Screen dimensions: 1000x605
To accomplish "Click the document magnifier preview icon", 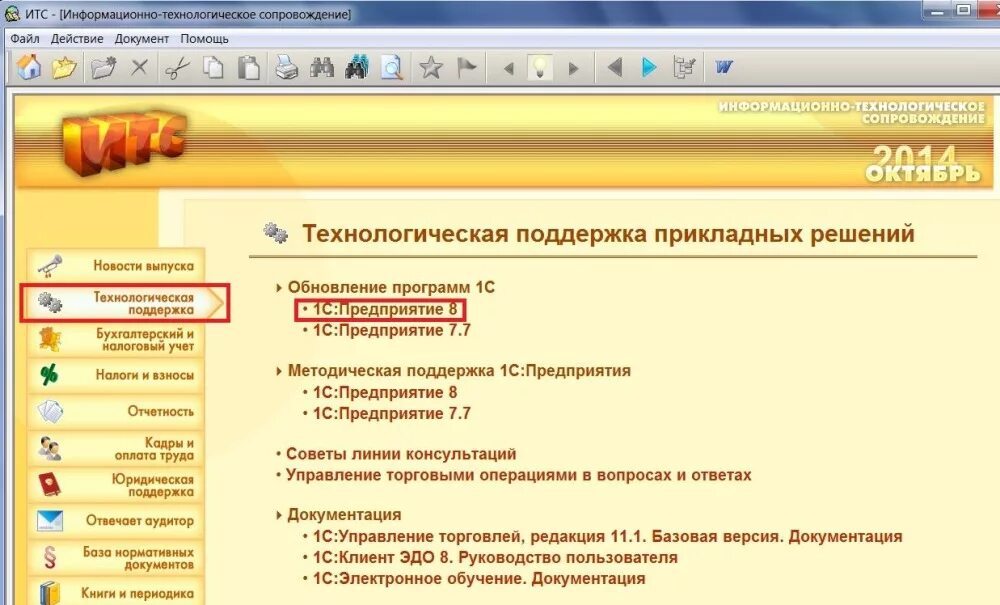I will 392,67.
